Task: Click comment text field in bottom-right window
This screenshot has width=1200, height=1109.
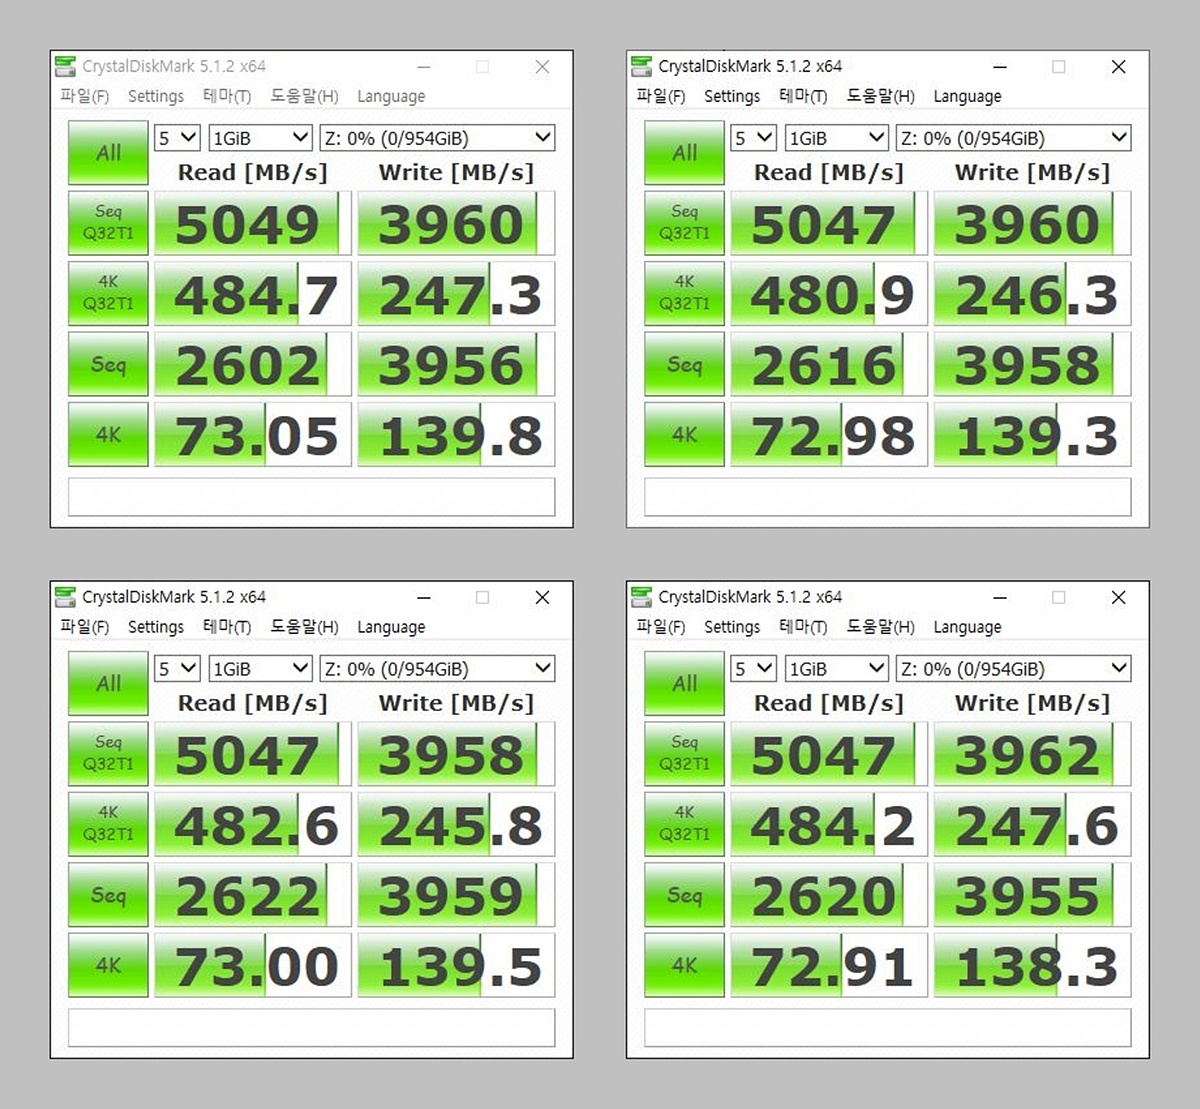Action: (x=887, y=1027)
